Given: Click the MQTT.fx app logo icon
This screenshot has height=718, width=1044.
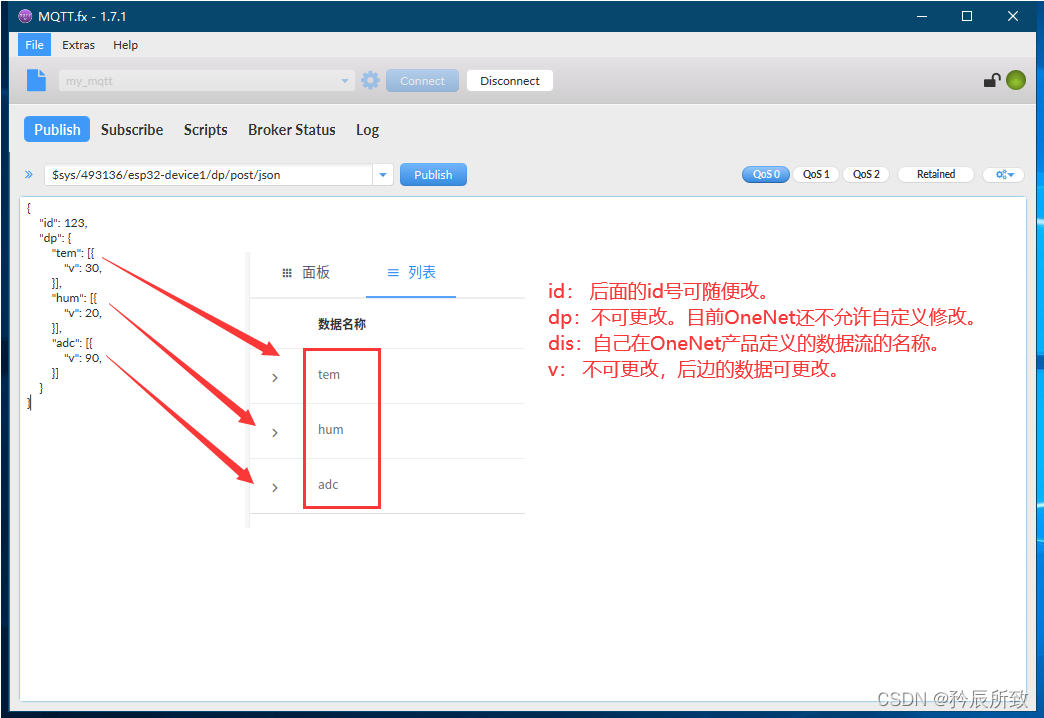Looking at the screenshot, I should point(25,16).
